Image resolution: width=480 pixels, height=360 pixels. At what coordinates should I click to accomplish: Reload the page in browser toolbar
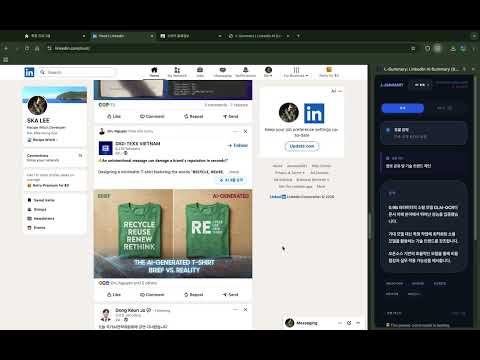[27, 48]
